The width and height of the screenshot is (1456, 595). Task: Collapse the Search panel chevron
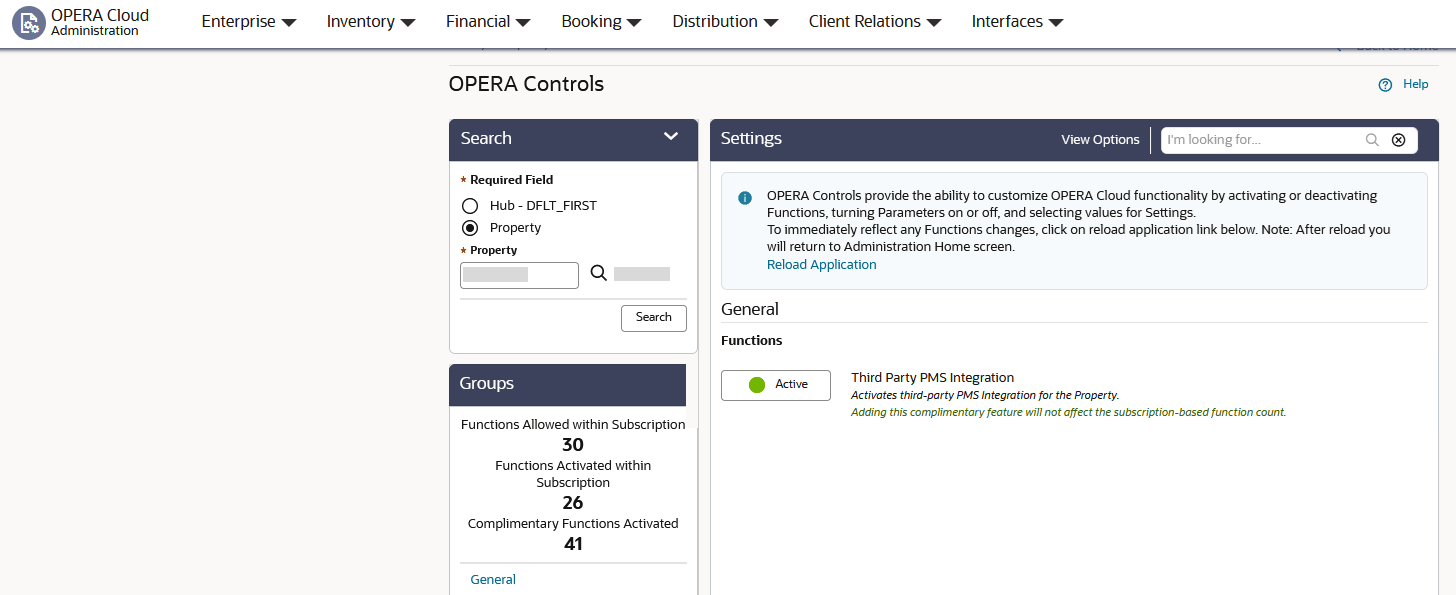pyautogui.click(x=671, y=137)
